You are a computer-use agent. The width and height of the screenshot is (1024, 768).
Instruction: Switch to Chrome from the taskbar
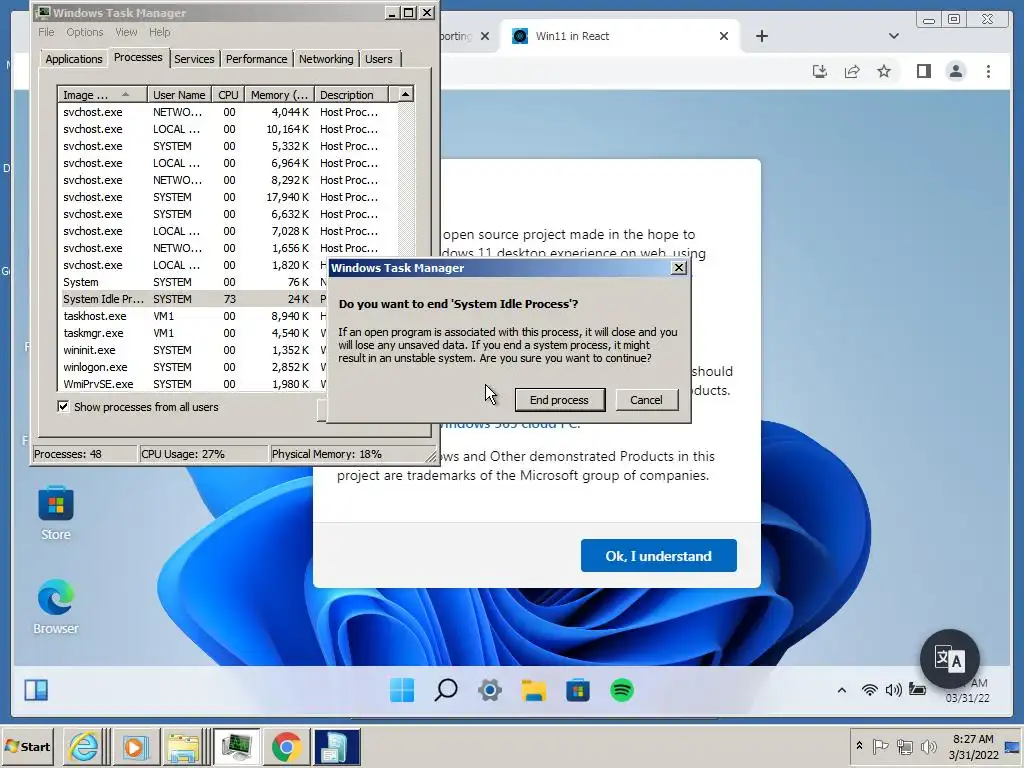click(x=287, y=746)
